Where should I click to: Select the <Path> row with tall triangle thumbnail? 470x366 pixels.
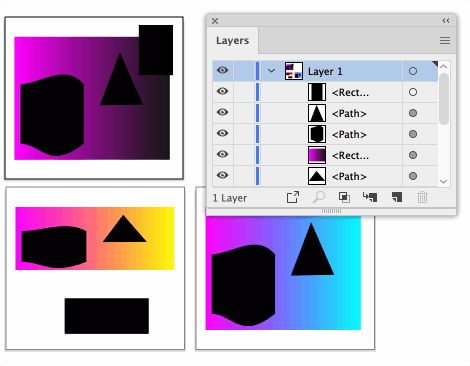point(325,113)
